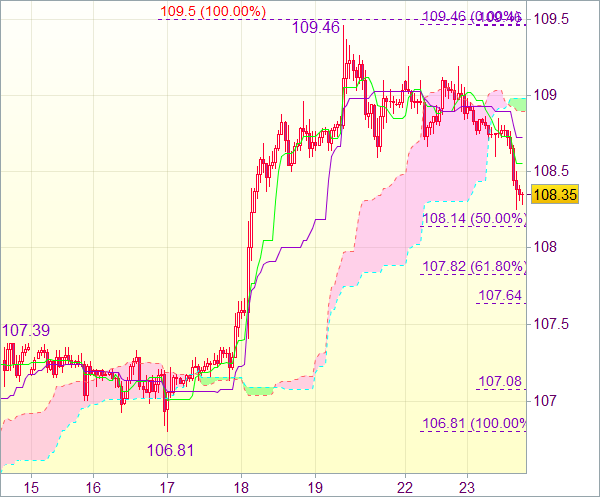The image size is (600, 497).
Task: Click date 15 on the time axis
Action: (31, 488)
